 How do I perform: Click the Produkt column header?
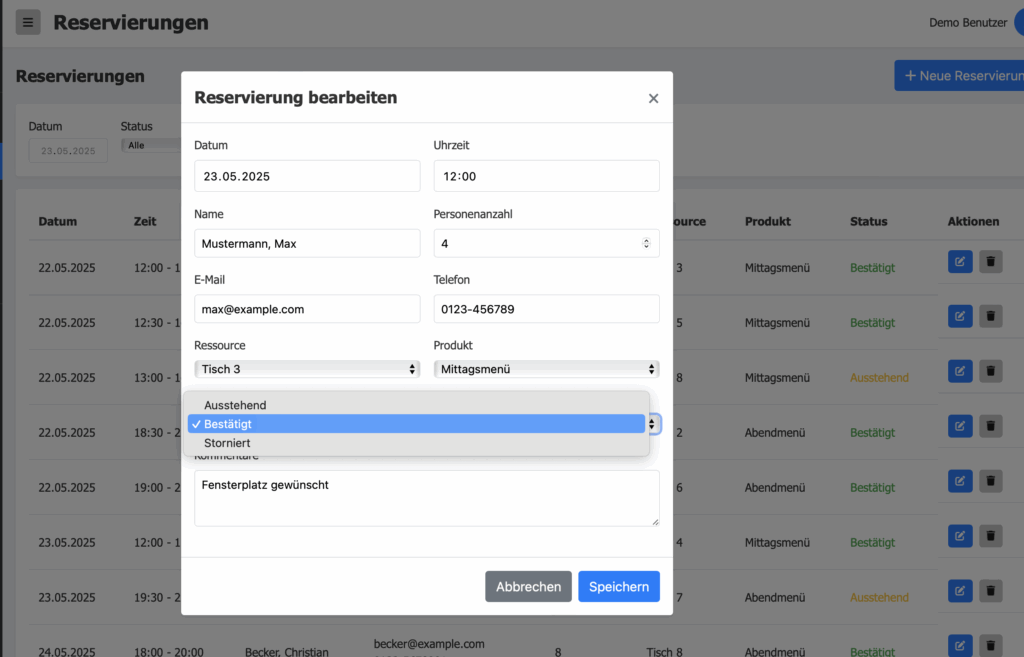point(767,221)
